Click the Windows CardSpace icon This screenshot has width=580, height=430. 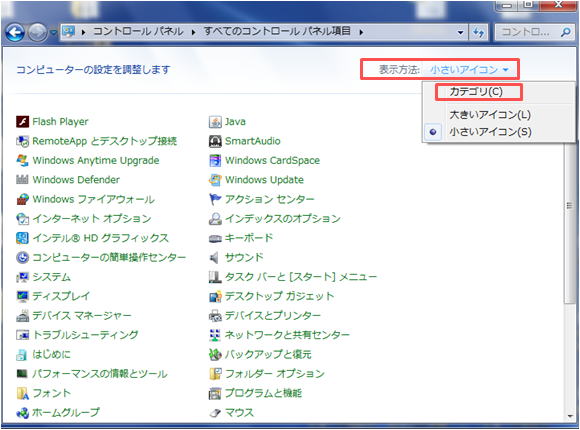click(215, 160)
